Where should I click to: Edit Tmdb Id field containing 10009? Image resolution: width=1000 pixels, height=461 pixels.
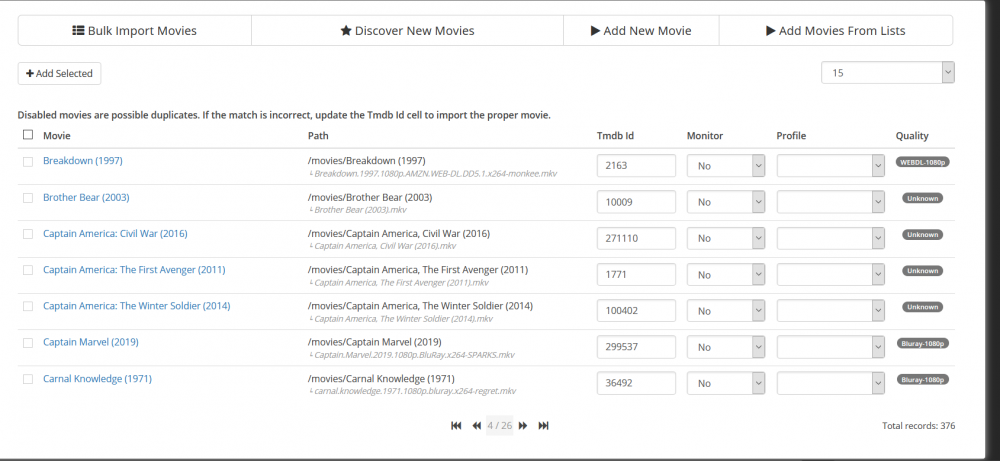[x=636, y=202]
